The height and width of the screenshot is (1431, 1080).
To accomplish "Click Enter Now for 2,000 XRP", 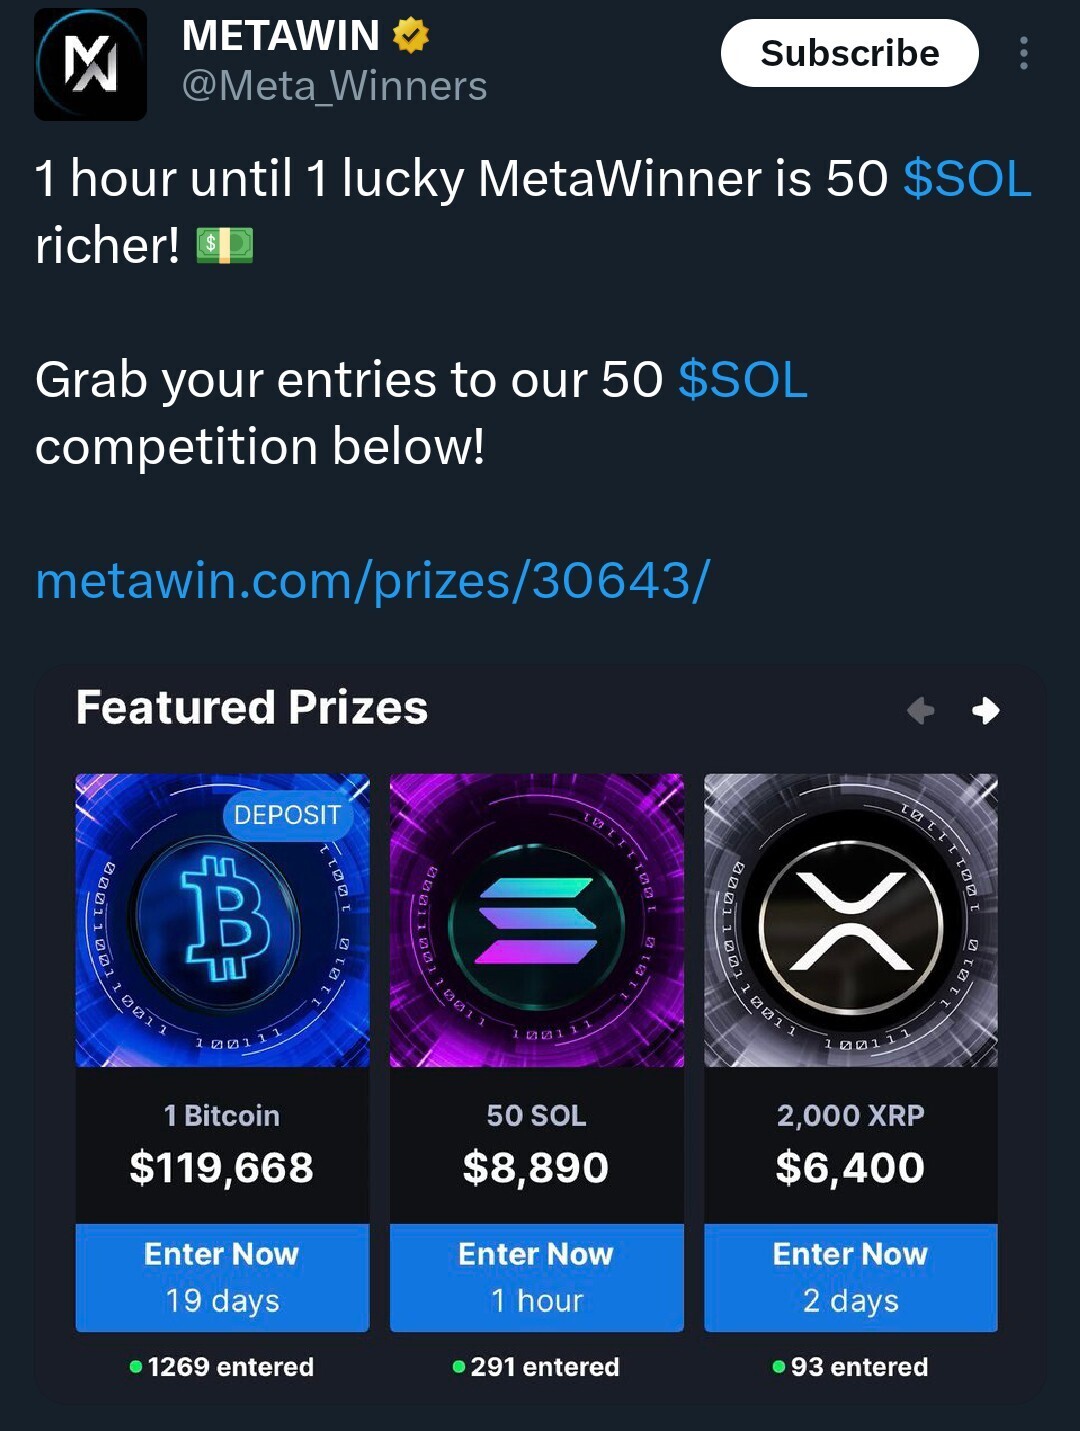I will [851, 1277].
